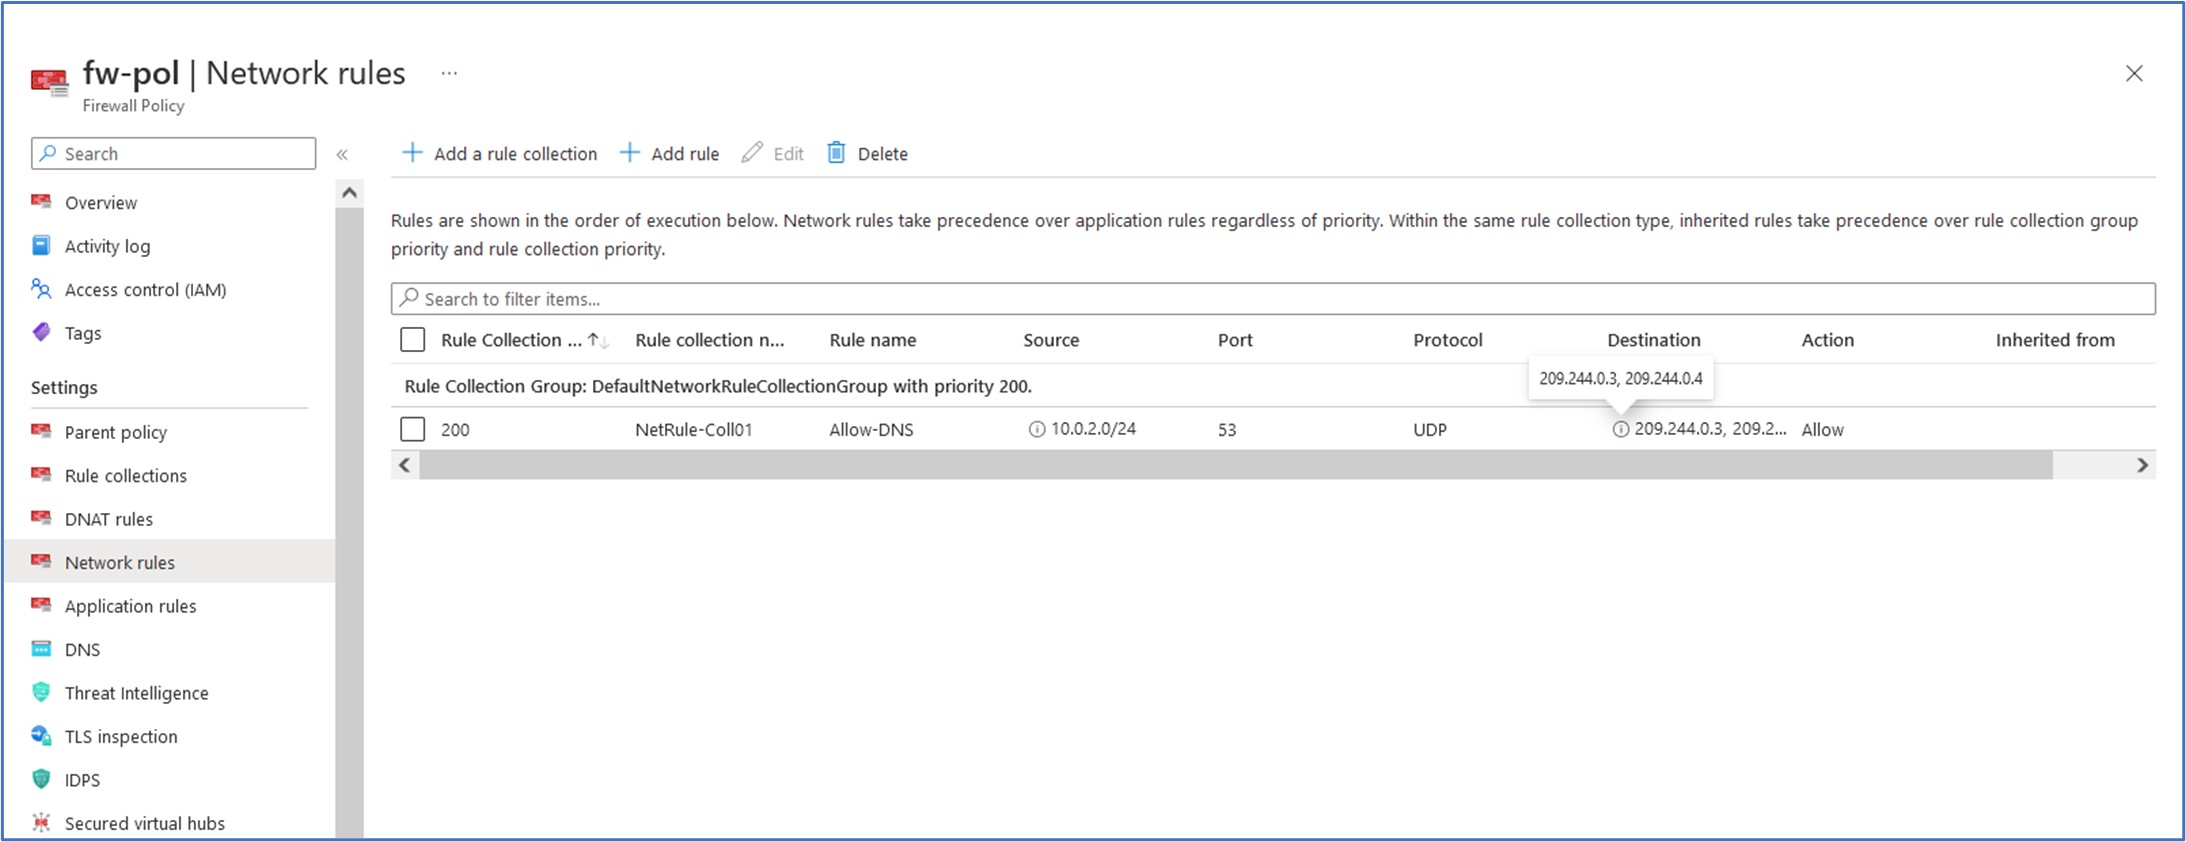The width and height of the screenshot is (2186, 842).
Task: Click the horizontal scrollbar right arrow
Action: click(2142, 465)
